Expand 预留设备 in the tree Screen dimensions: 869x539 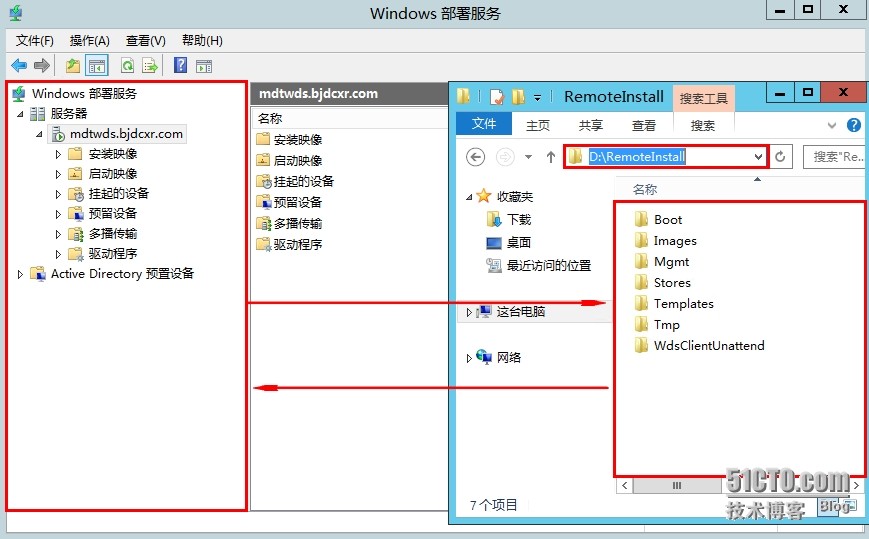pyautogui.click(x=58, y=214)
